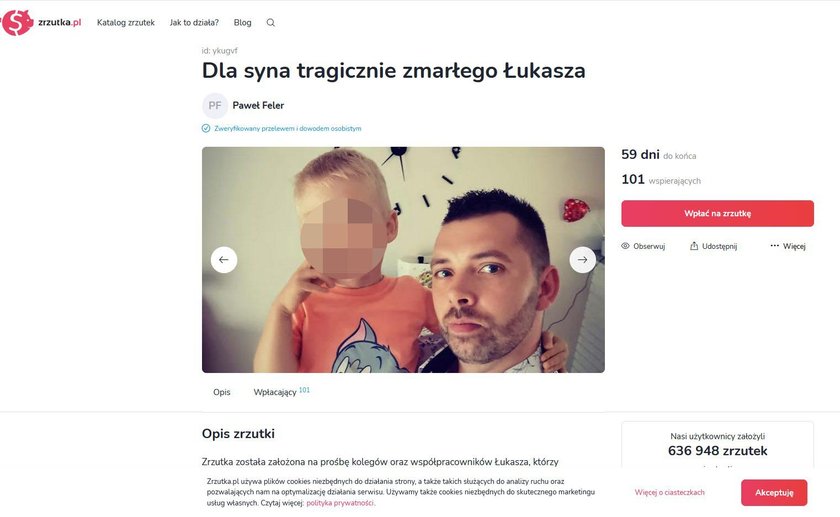Click the fundraiser photo of father and son
The width and height of the screenshot is (840, 517).
(403, 260)
